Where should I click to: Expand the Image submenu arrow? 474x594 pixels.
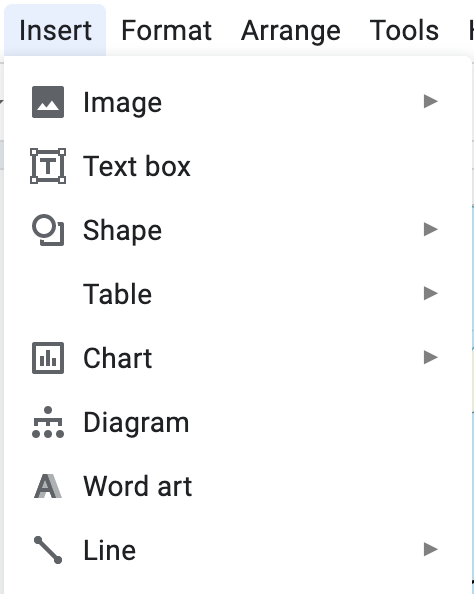coord(431,102)
